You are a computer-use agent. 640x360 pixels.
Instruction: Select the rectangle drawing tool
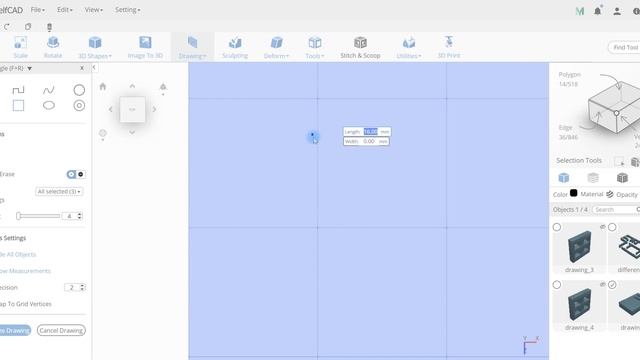point(18,106)
